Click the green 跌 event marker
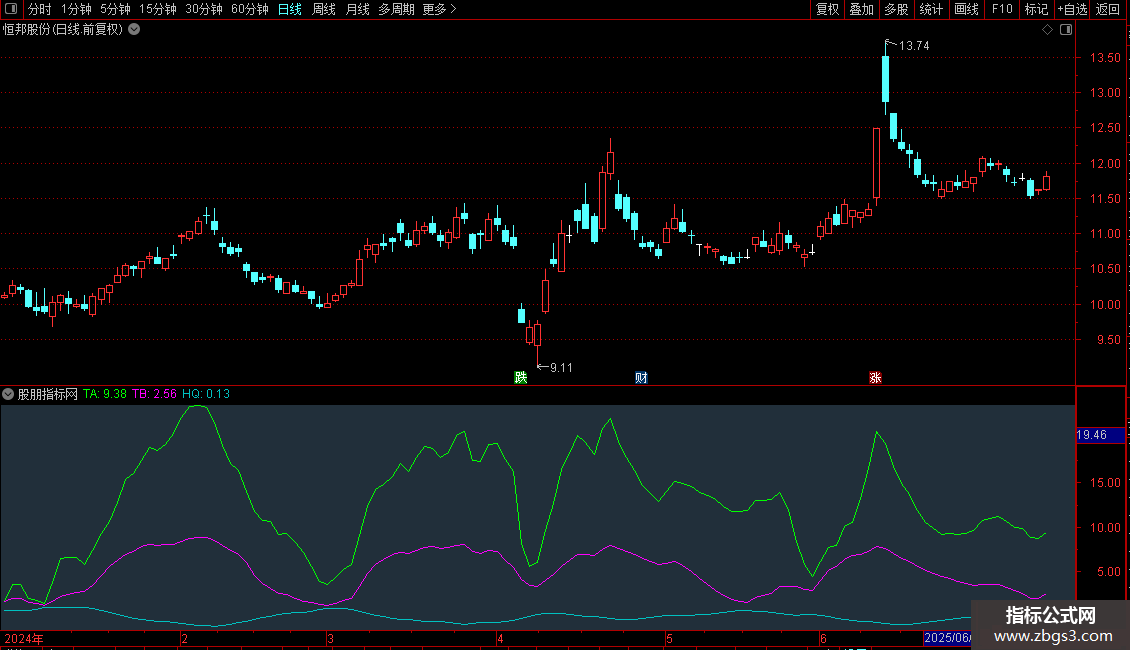Viewport: 1130px width, 650px height. [520, 378]
